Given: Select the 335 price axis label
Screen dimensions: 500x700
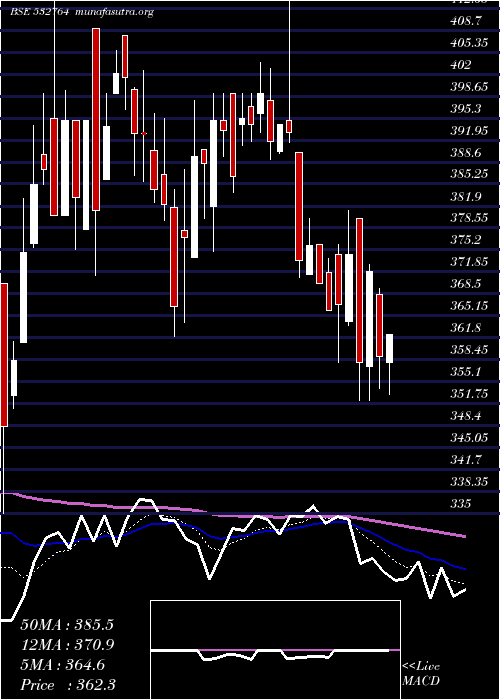Looking at the screenshot, I should tap(461, 503).
